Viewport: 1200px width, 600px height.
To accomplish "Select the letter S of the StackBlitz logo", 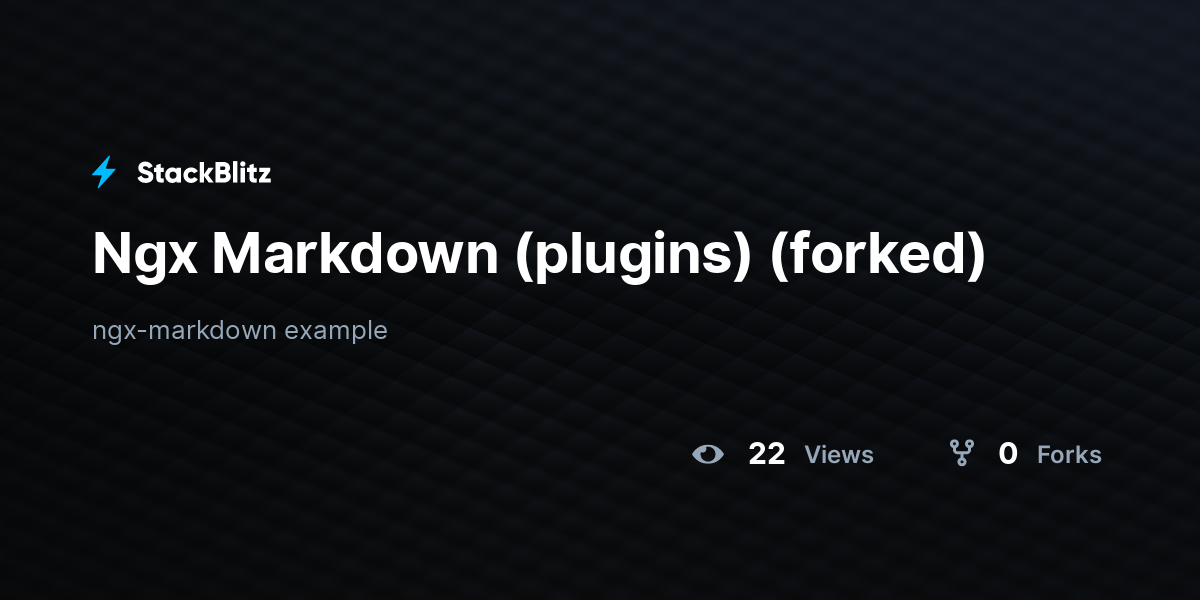I will pos(146,173).
